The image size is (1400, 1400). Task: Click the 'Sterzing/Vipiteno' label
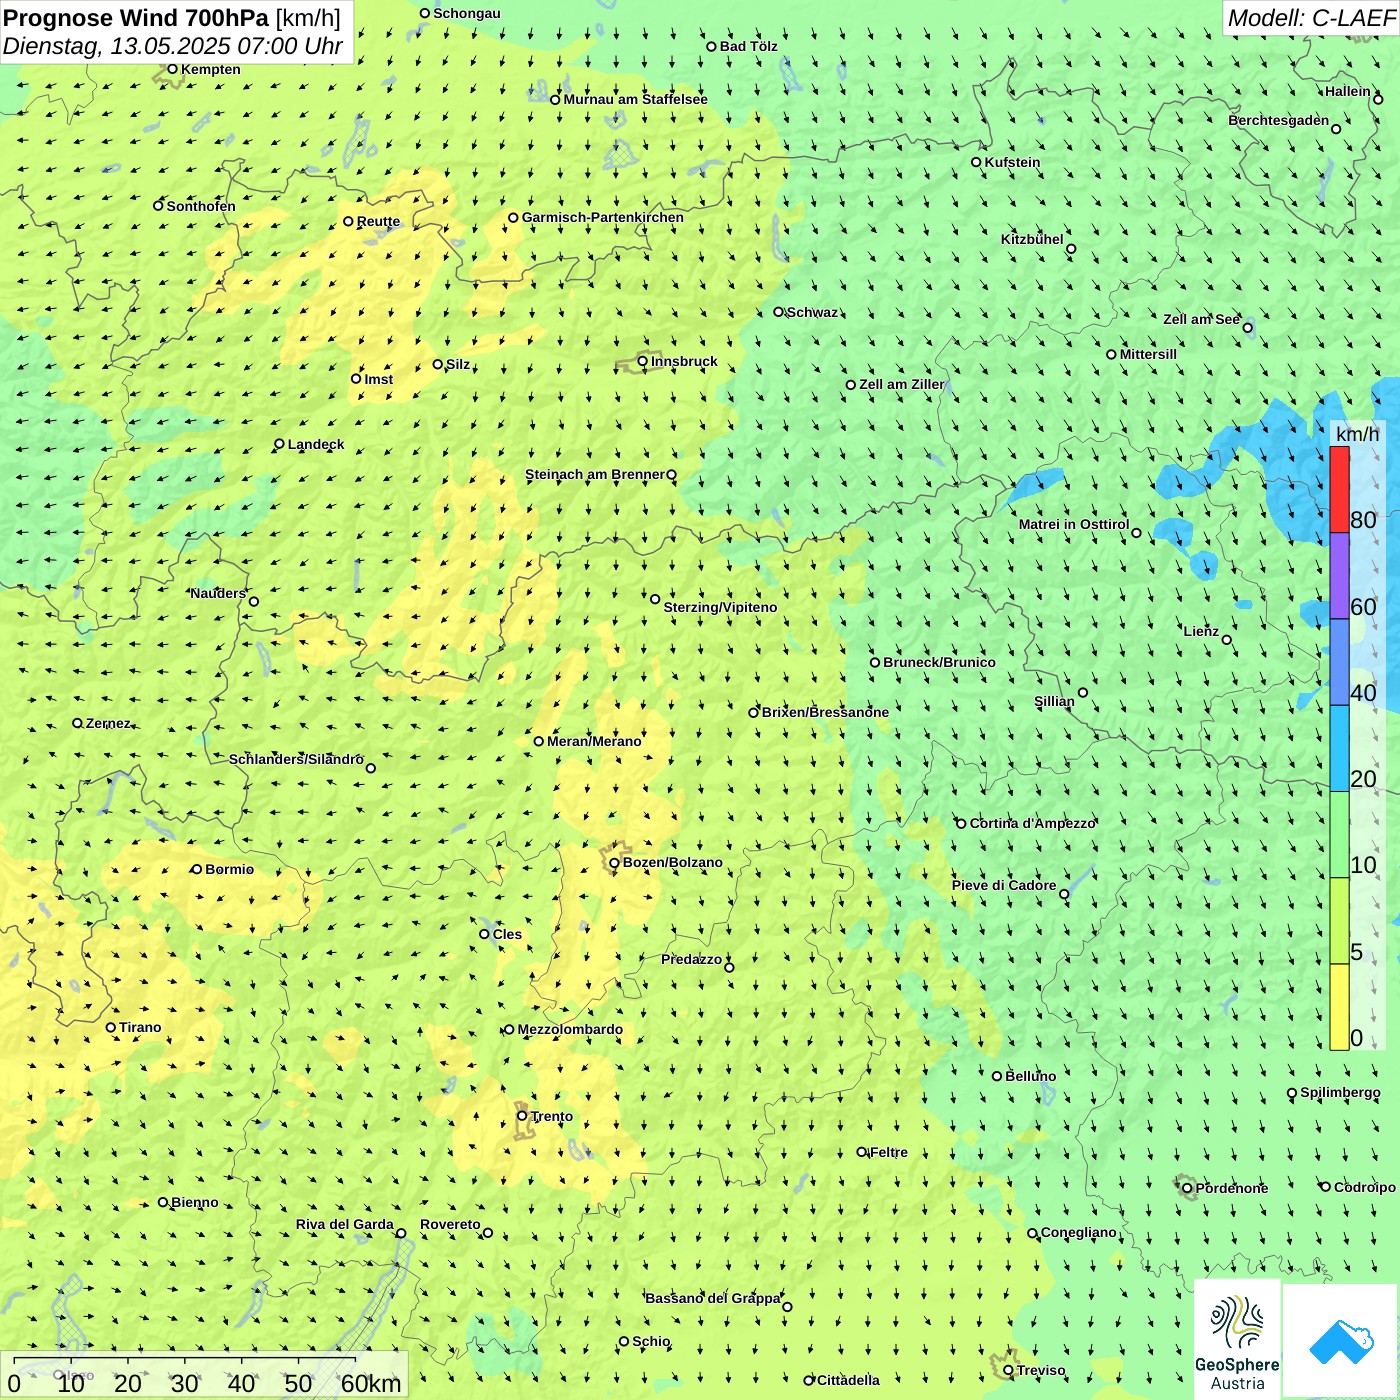720,607
